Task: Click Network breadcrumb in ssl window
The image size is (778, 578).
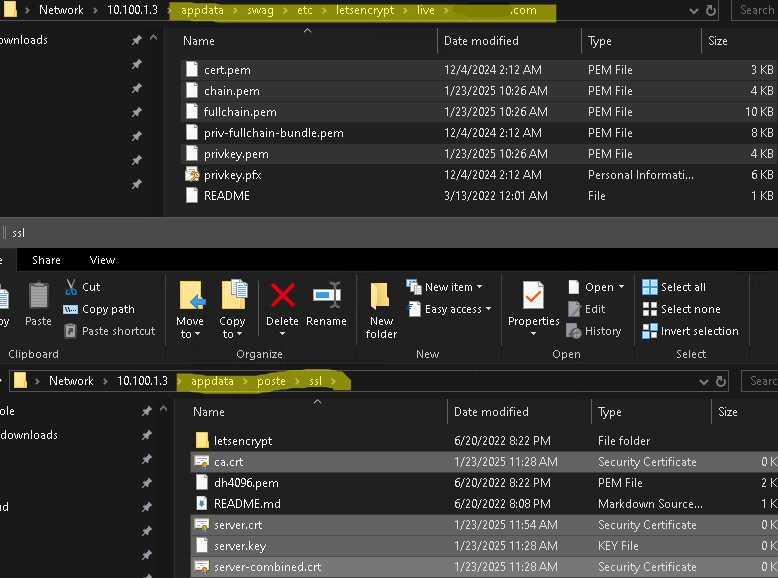Action: point(71,381)
